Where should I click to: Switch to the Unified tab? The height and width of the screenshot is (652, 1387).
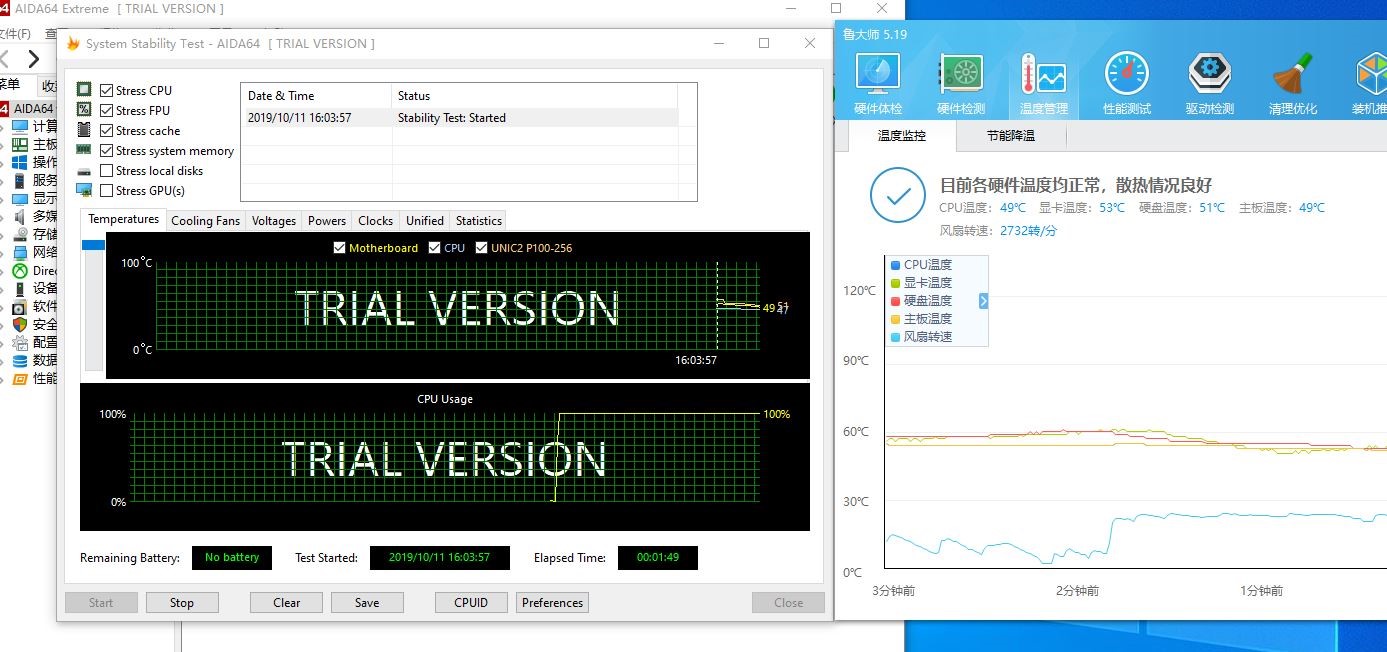(x=425, y=220)
